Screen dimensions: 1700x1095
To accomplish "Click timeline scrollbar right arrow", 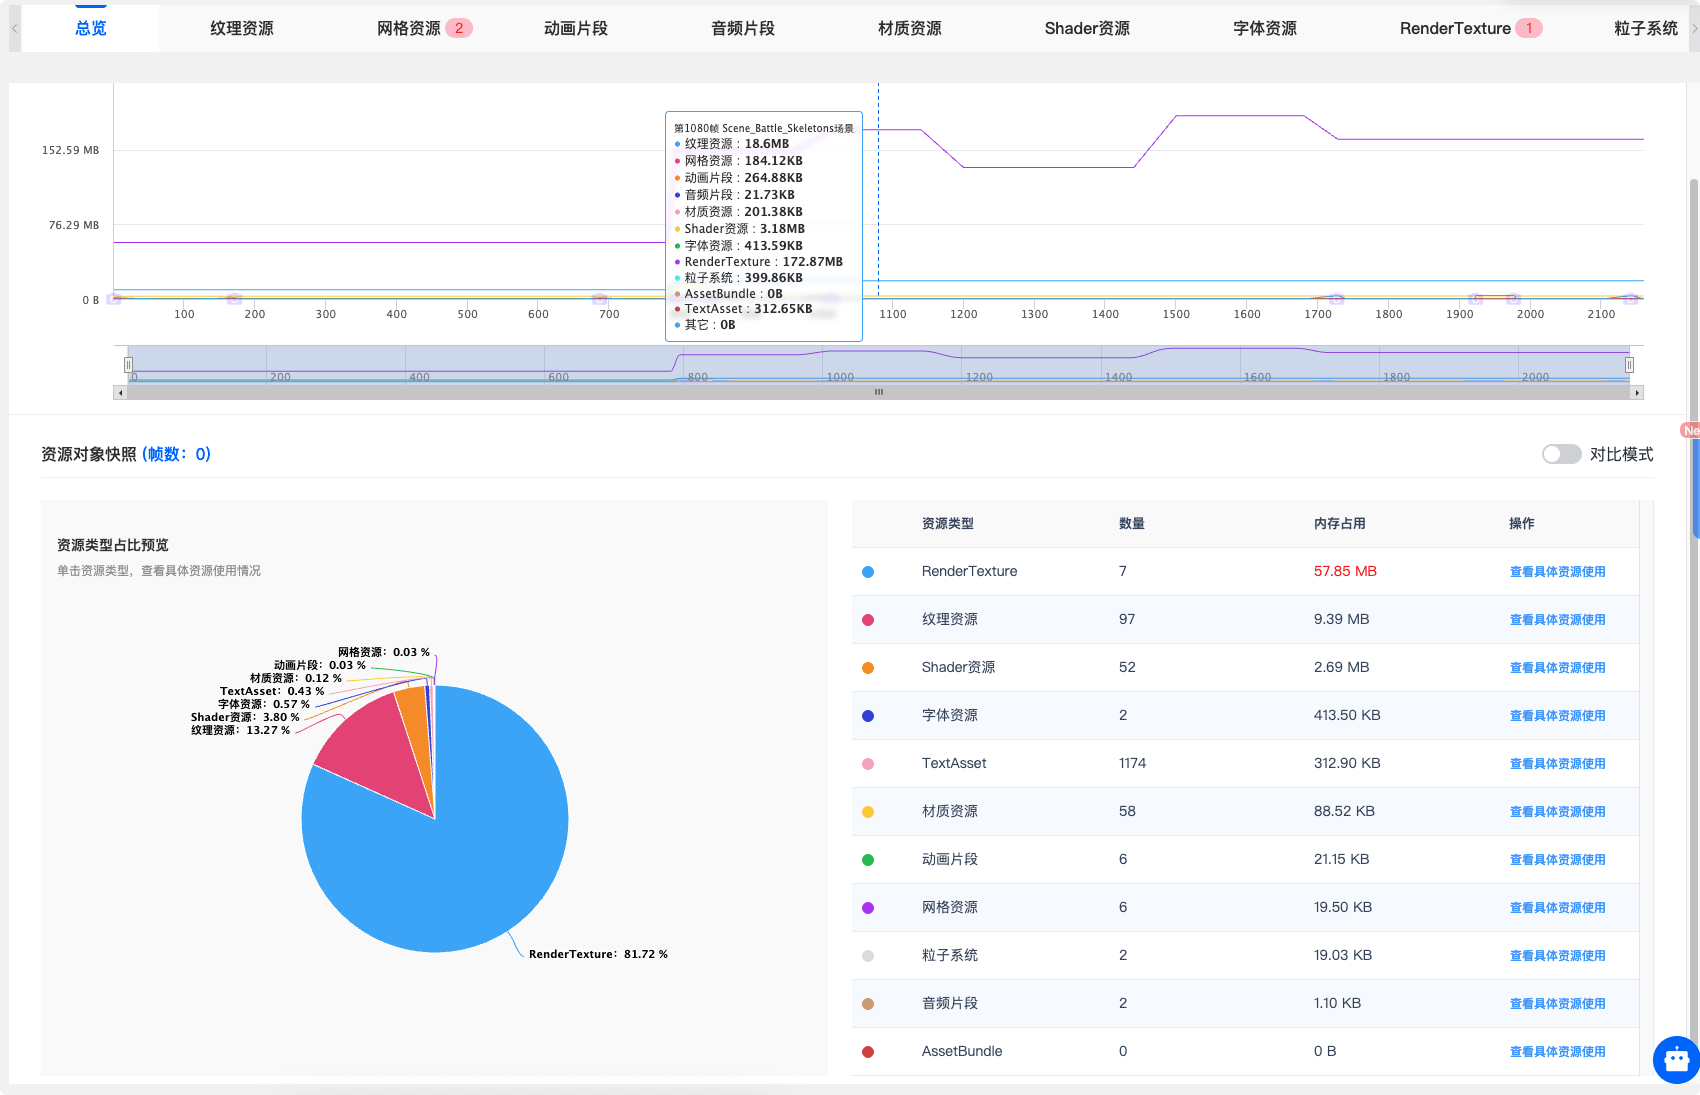I will 1637,393.
